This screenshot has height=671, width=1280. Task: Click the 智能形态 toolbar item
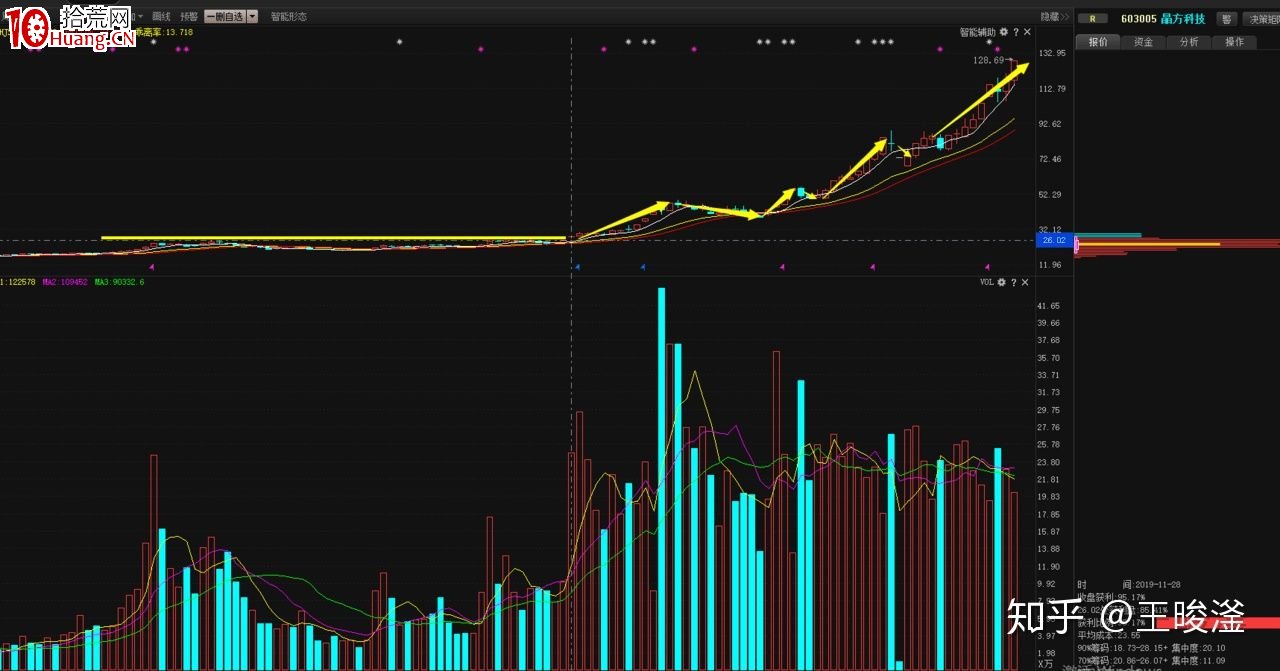[288, 16]
